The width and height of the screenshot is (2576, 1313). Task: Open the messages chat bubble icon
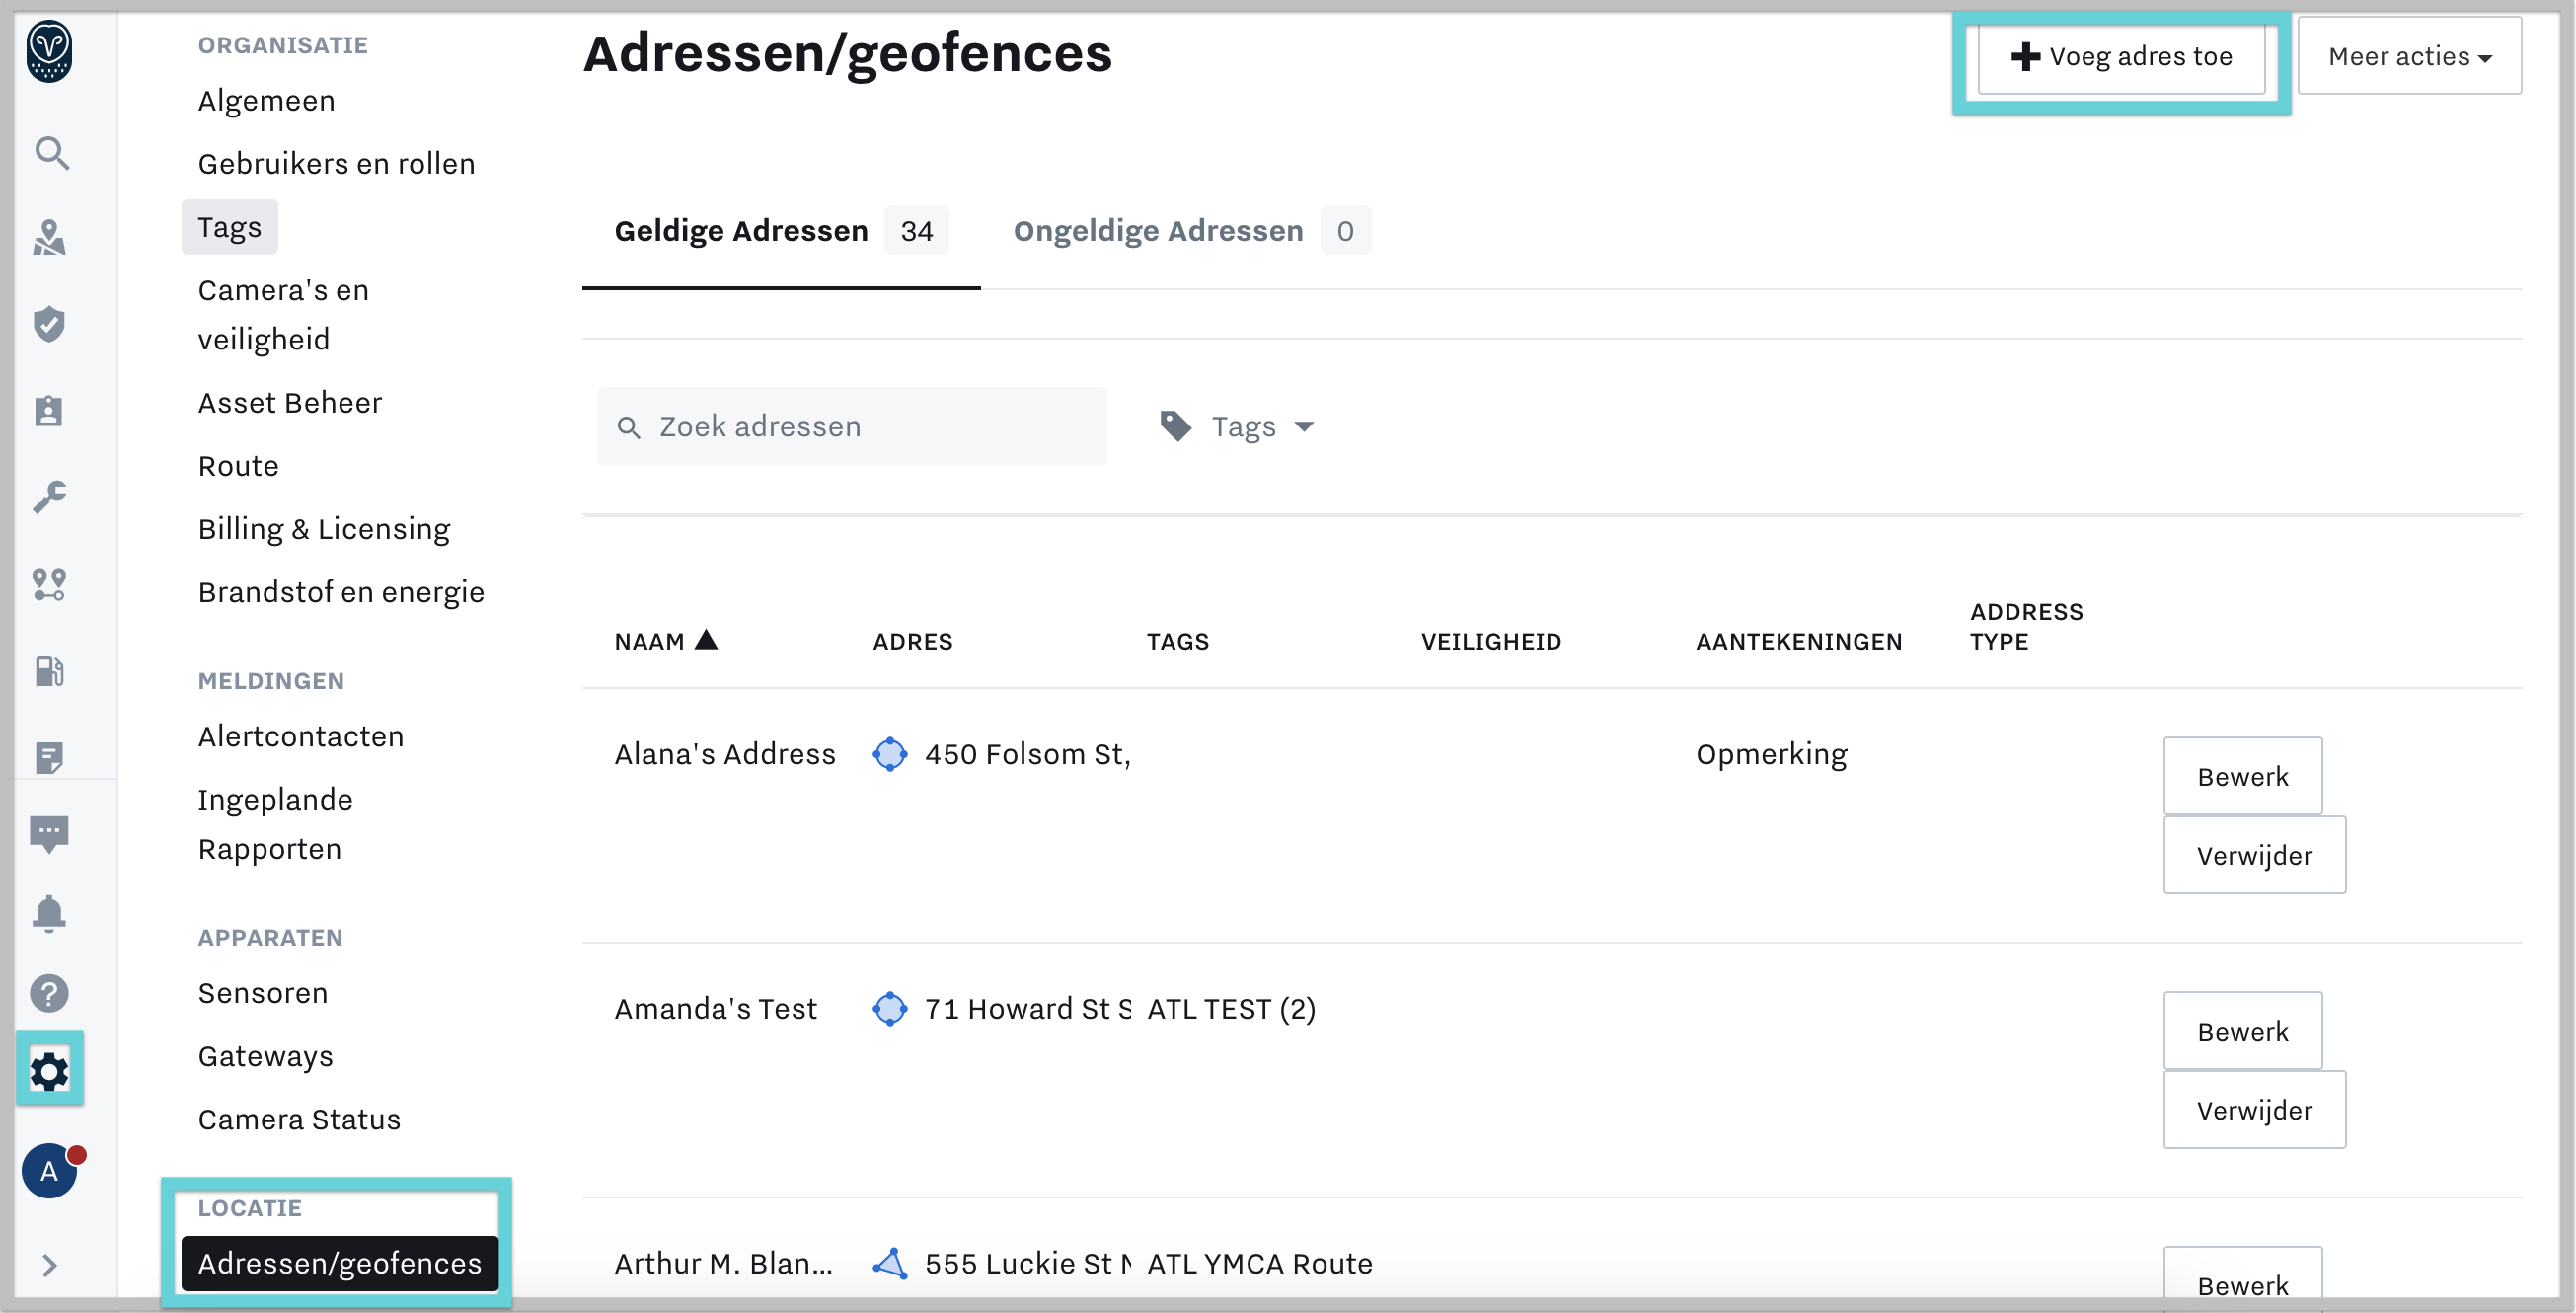(49, 833)
